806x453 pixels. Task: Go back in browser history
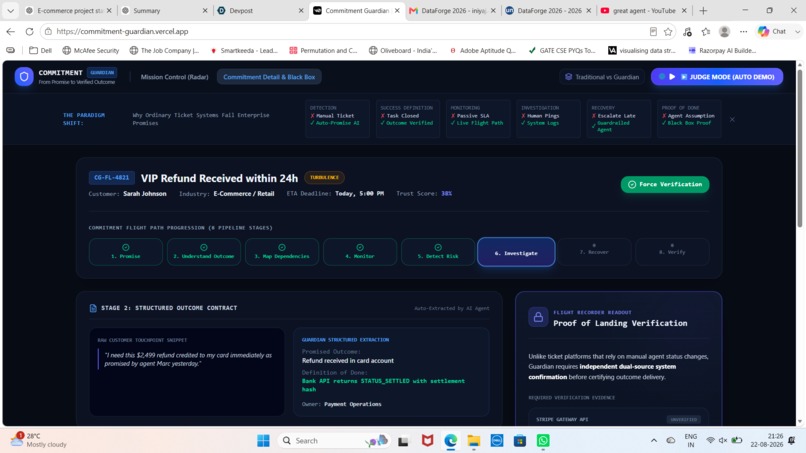(x=11, y=31)
